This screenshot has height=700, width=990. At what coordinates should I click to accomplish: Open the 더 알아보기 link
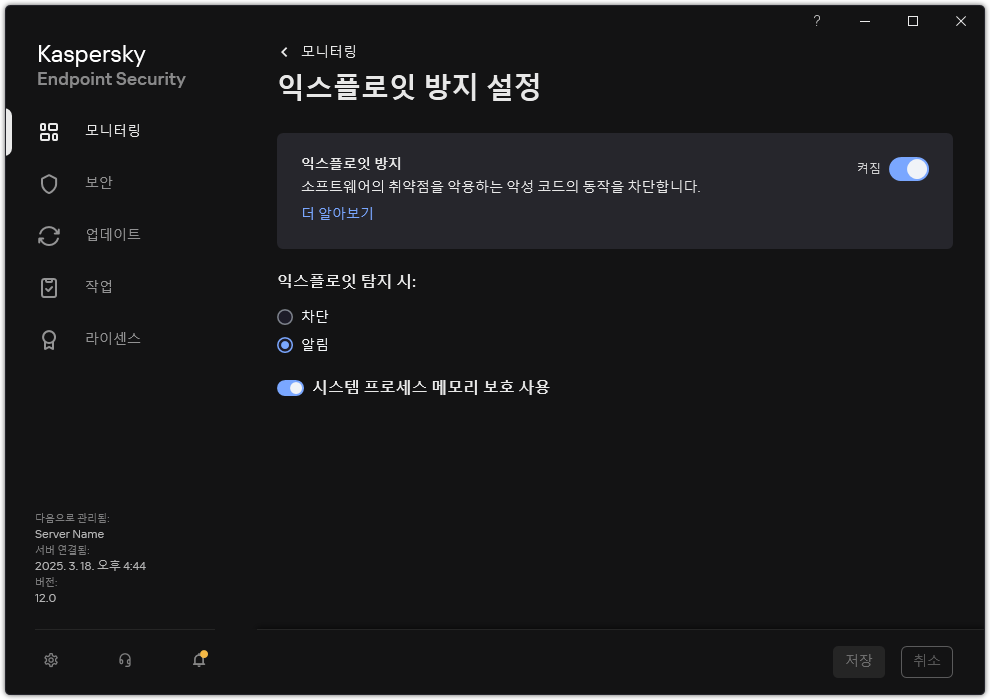337,213
